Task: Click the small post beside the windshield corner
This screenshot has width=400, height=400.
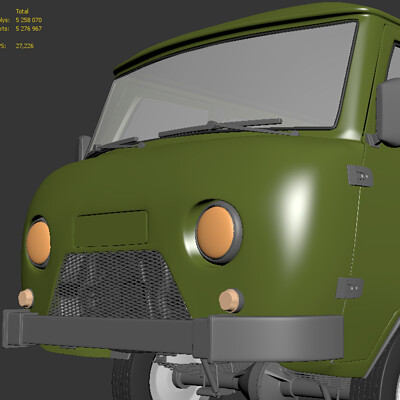Action: 83,147
